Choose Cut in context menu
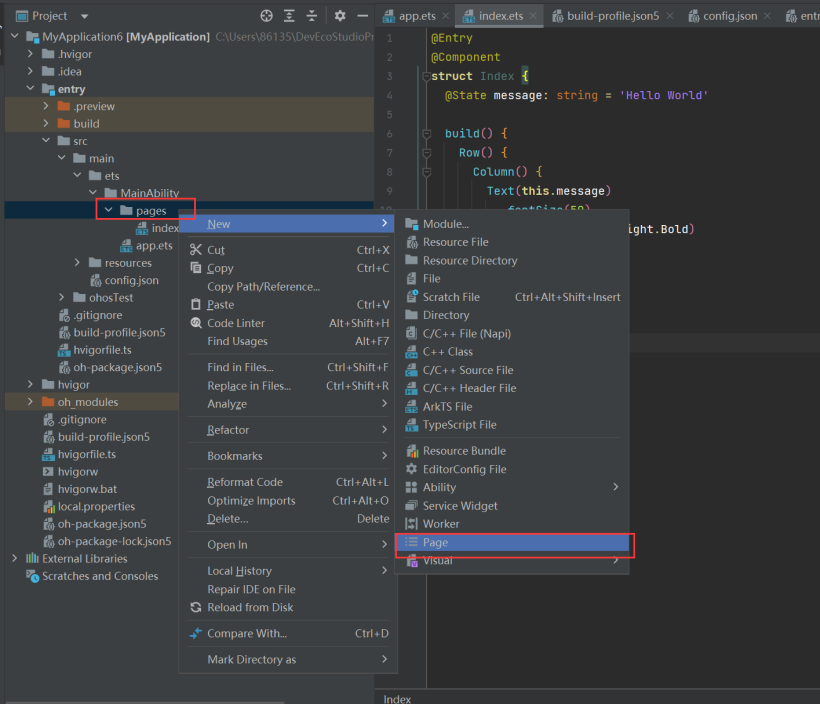Screen dimensions: 820x704 coord(289,250)
